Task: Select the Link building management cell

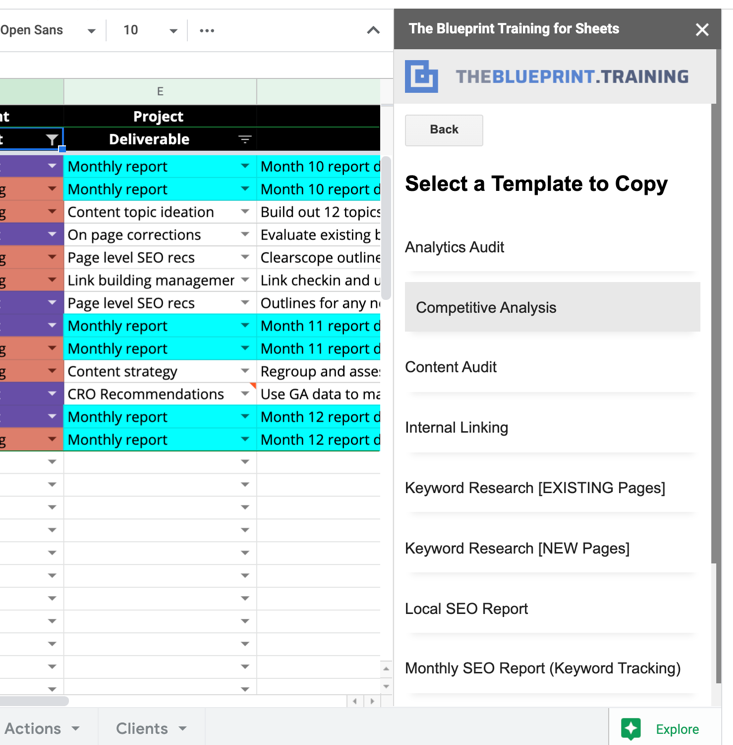Action: [160, 280]
